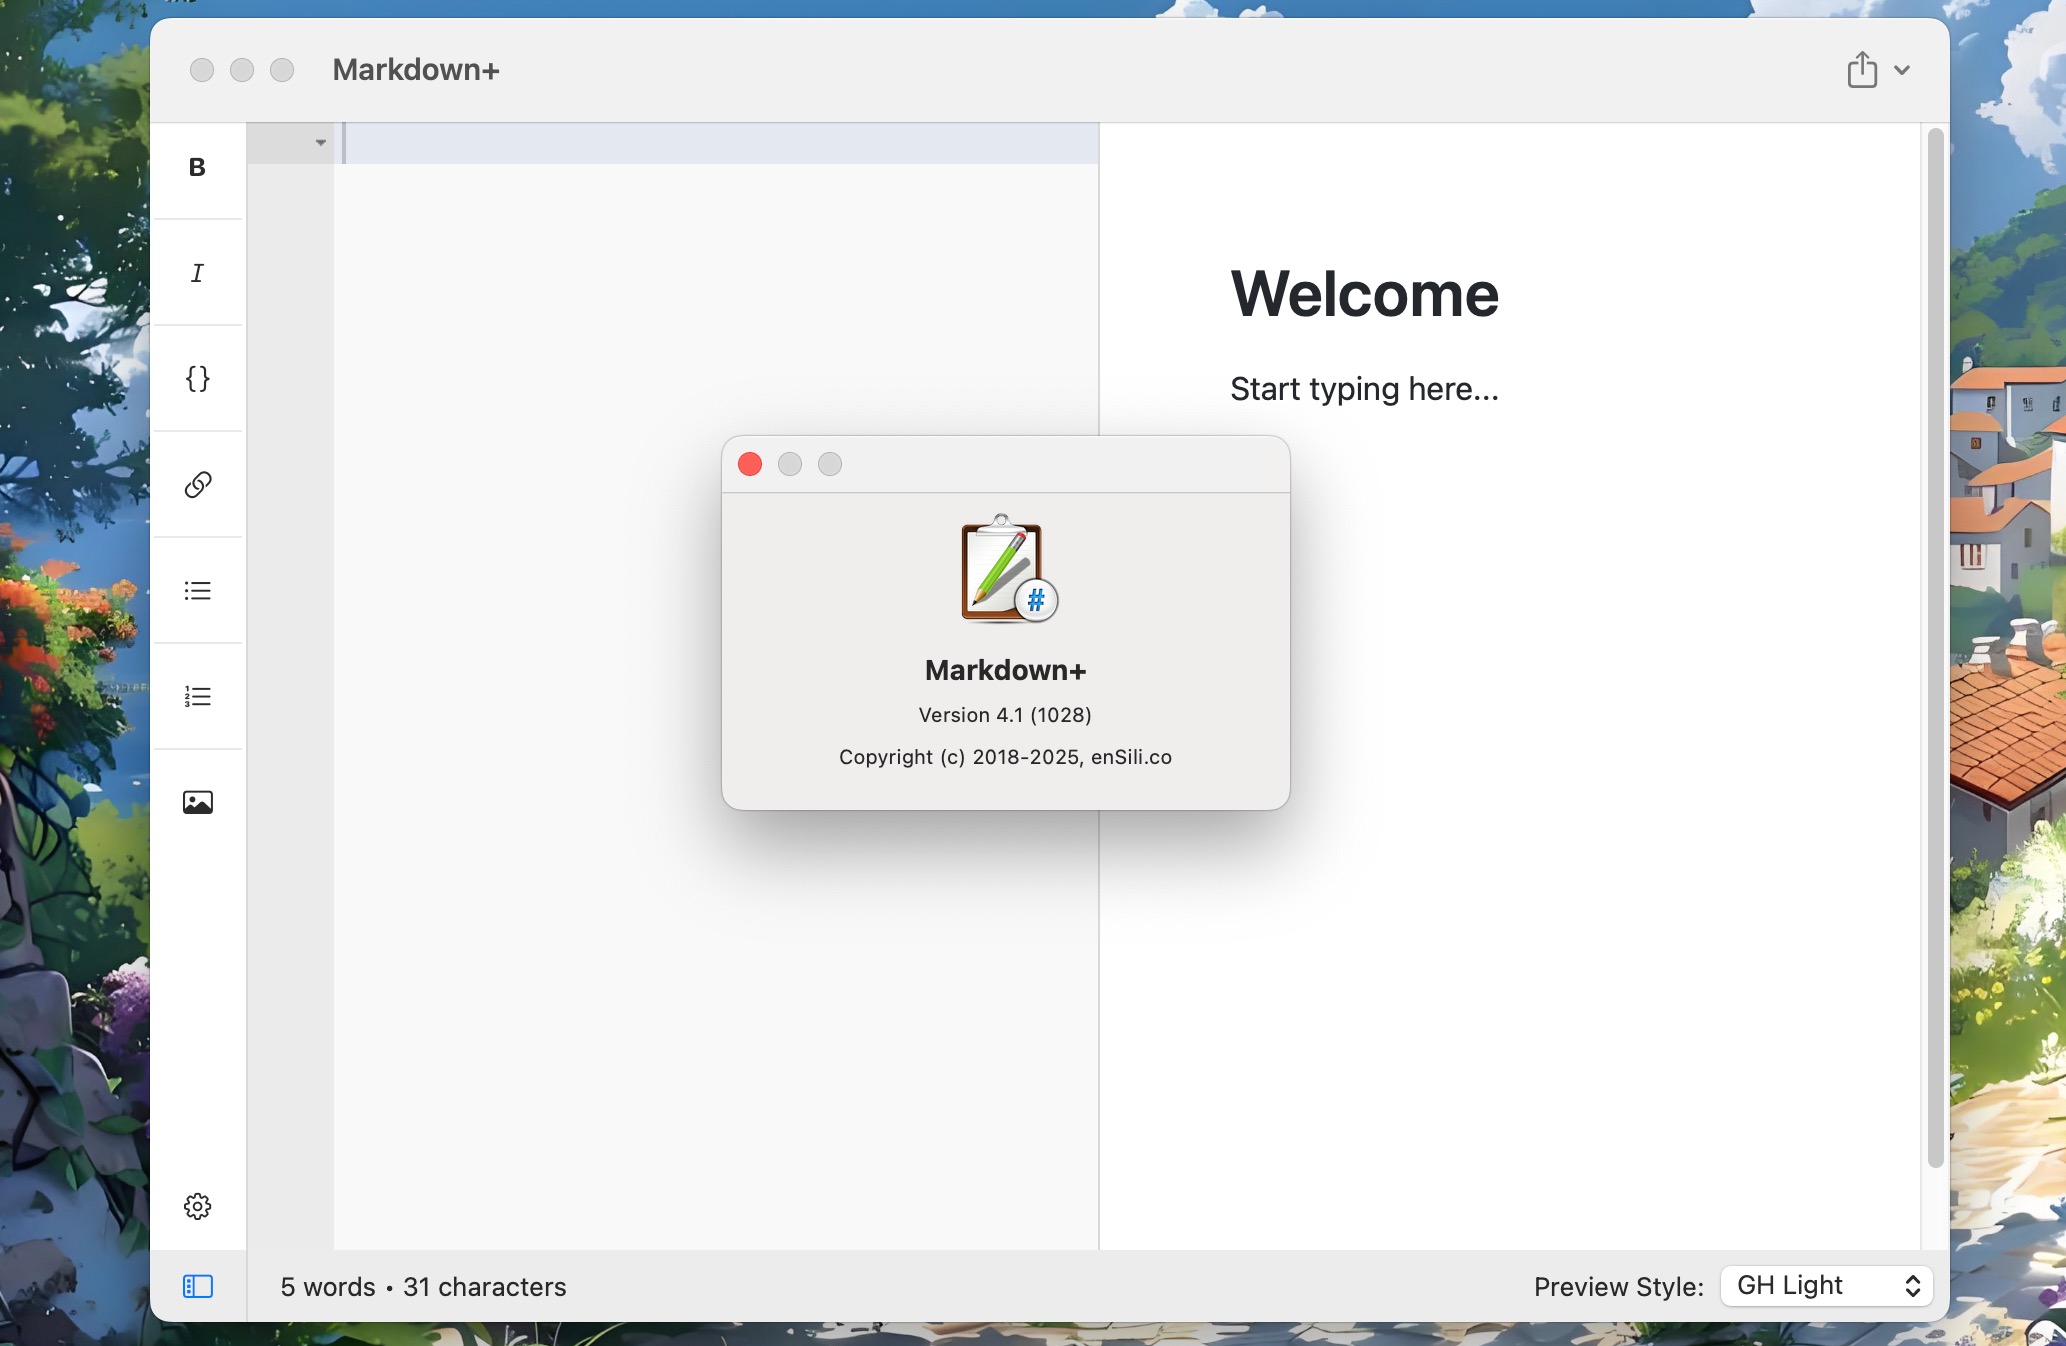
Task: Click the Version 4.1 (1028) text
Action: [x=1005, y=715]
